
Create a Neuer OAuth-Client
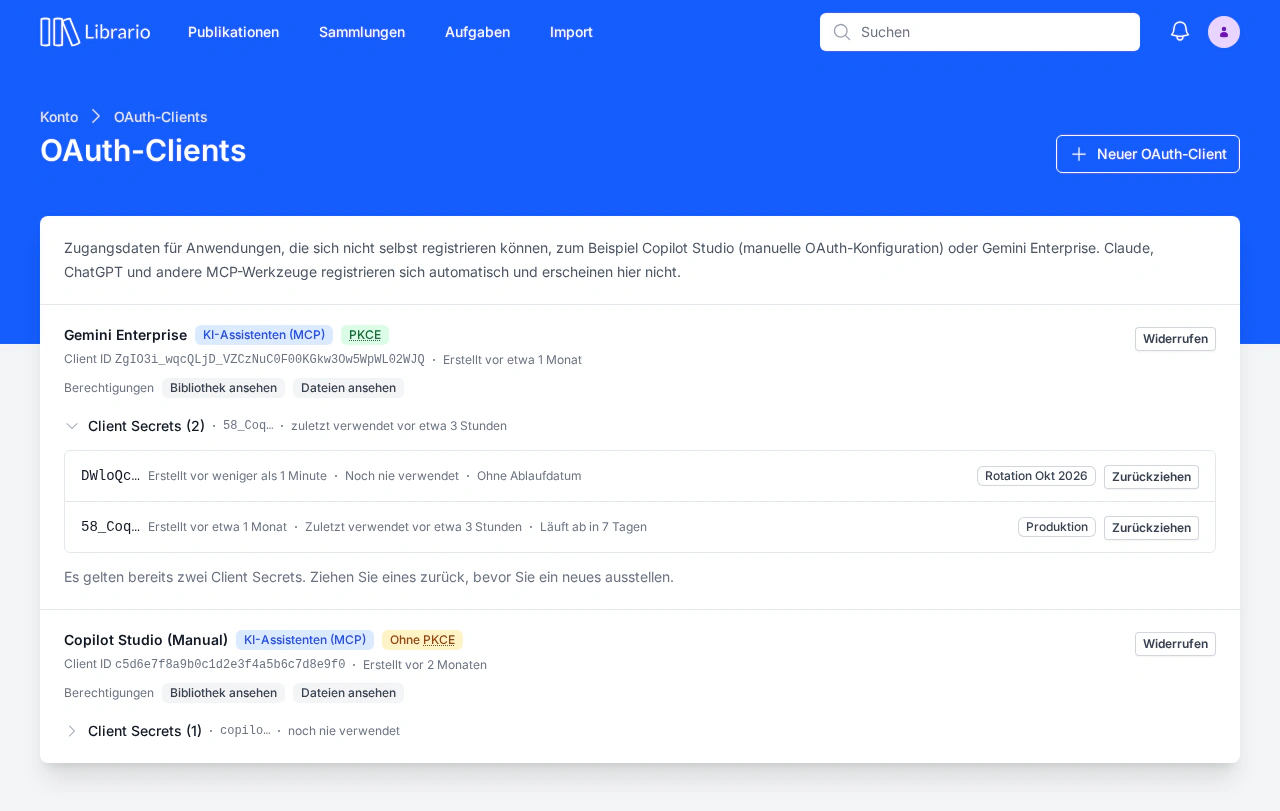point(1148,154)
